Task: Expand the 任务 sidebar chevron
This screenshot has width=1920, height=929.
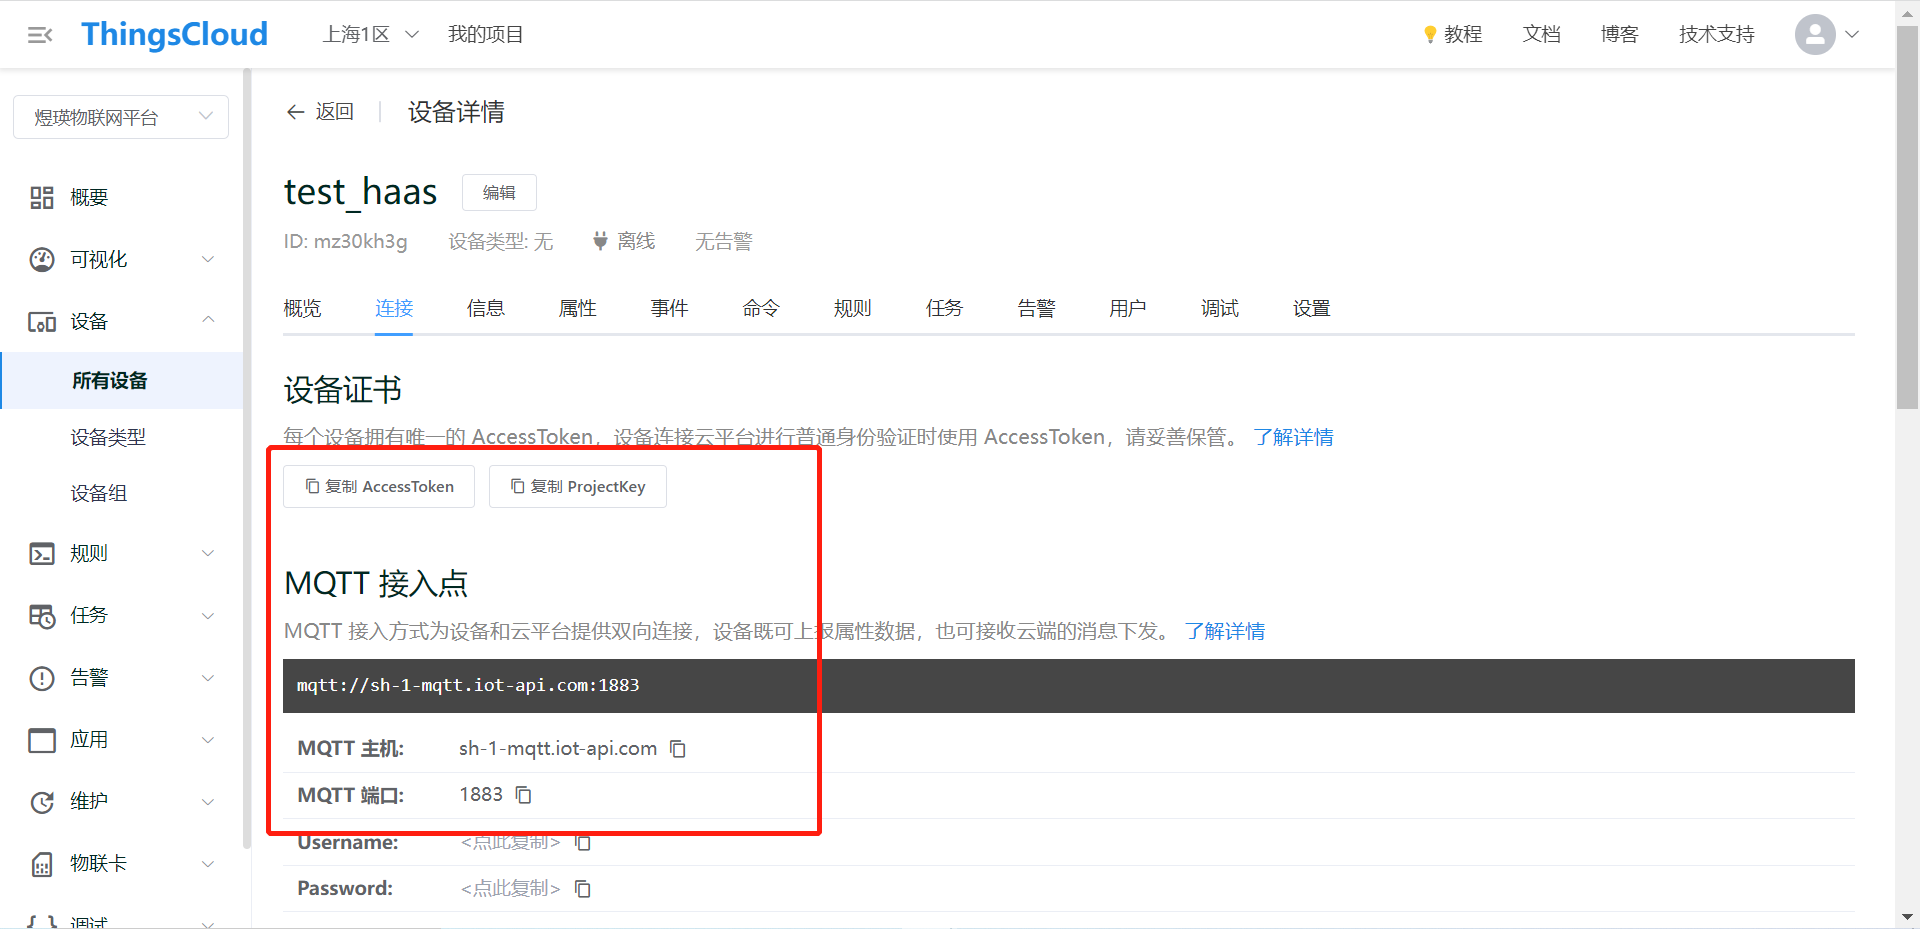Action: pos(208,616)
